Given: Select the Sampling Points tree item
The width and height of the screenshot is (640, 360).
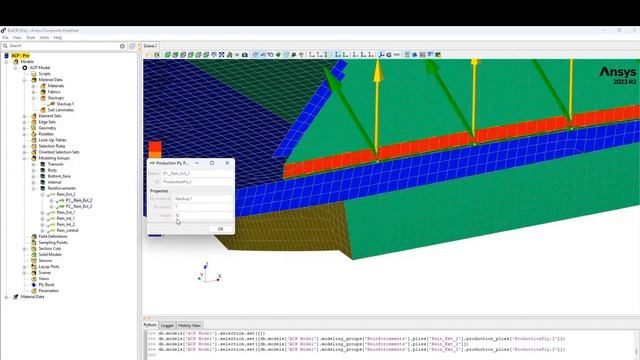Looking at the screenshot, I should (53, 242).
